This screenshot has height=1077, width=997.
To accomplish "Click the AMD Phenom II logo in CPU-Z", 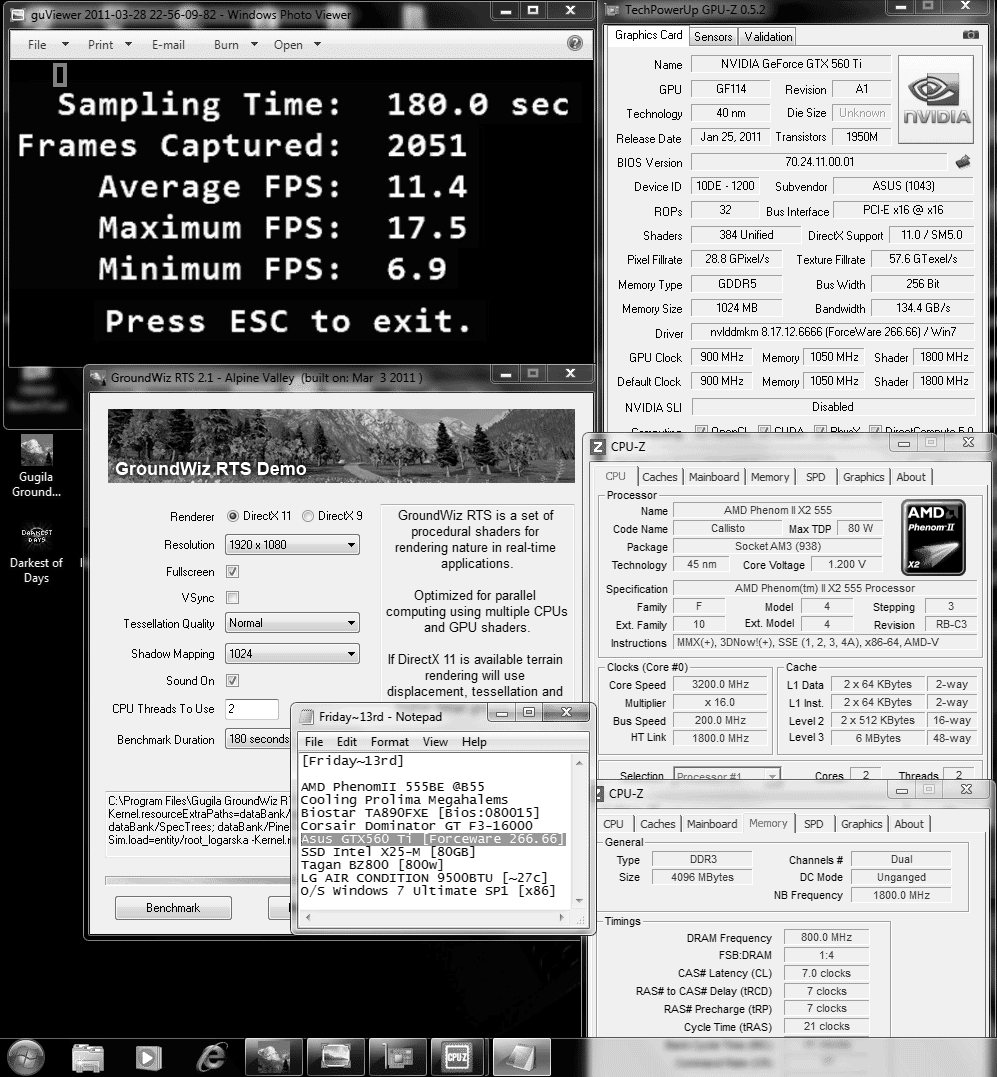I will [x=932, y=537].
